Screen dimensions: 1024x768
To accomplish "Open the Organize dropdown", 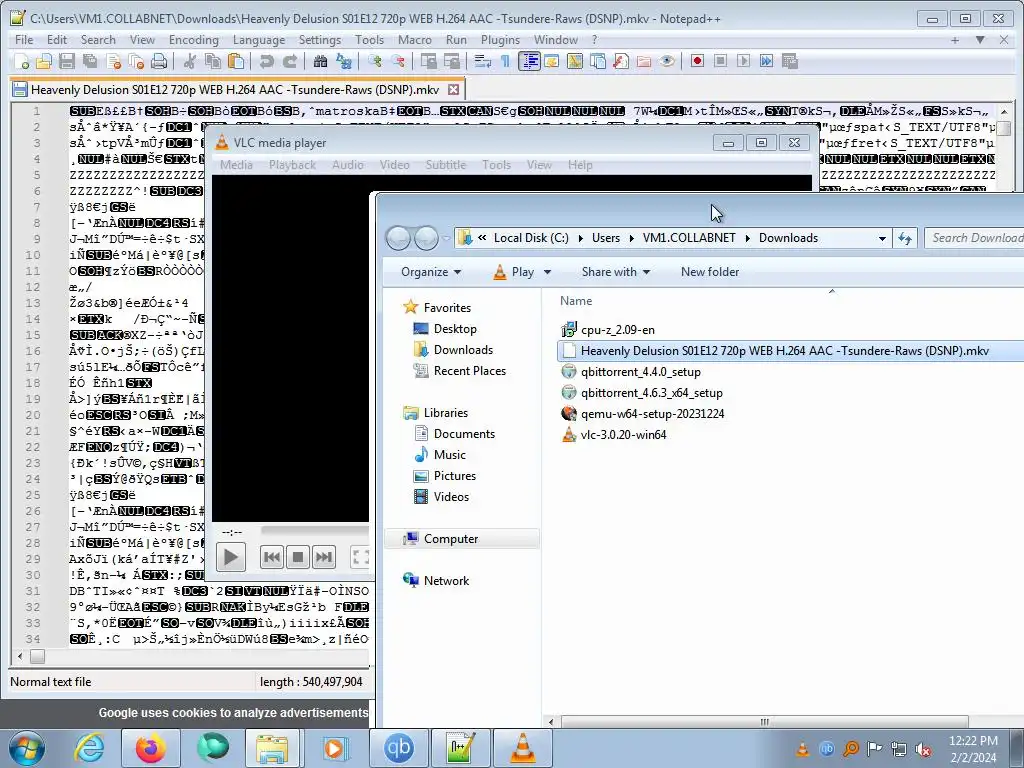I will [x=431, y=272].
